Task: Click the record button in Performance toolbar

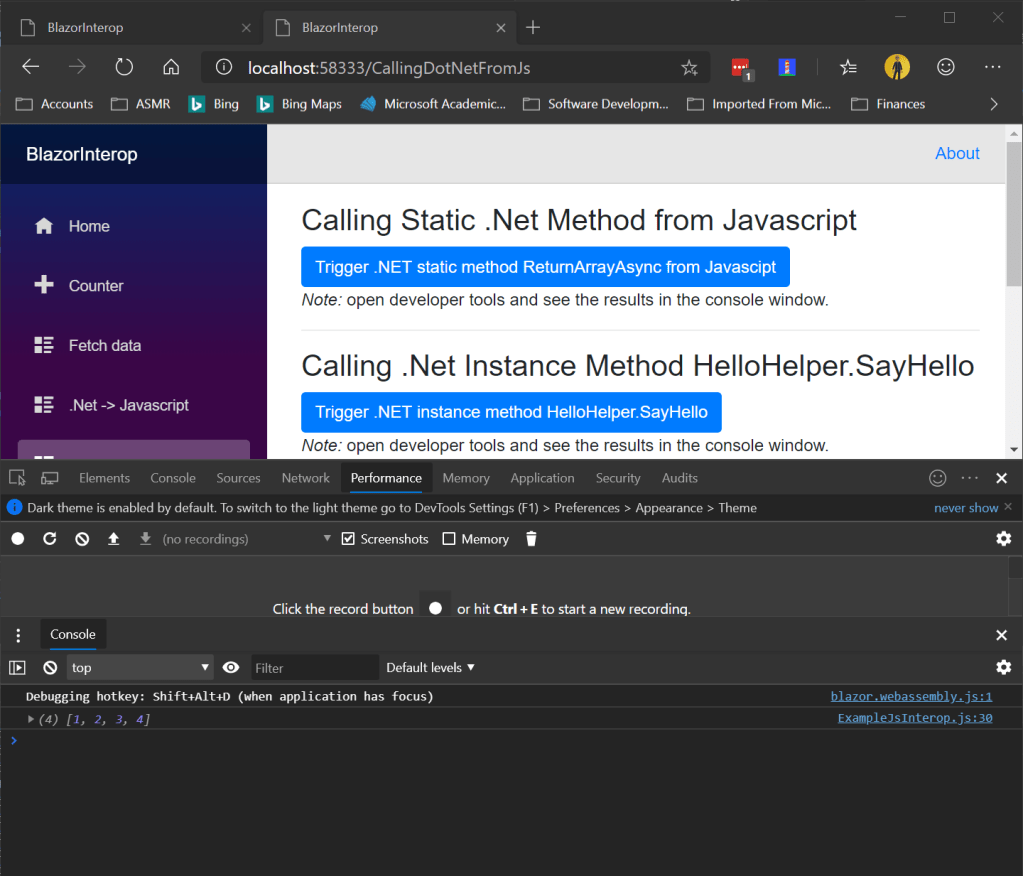Action: point(18,539)
